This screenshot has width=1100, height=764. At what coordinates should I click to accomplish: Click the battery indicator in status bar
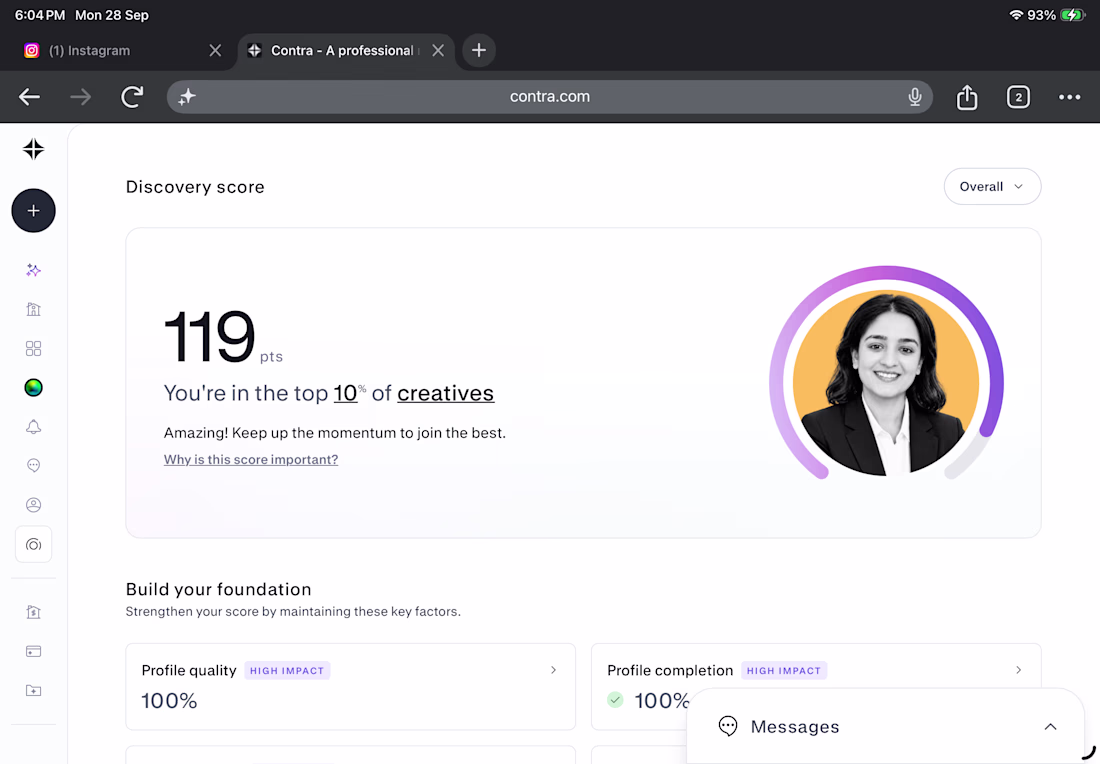click(x=1072, y=15)
